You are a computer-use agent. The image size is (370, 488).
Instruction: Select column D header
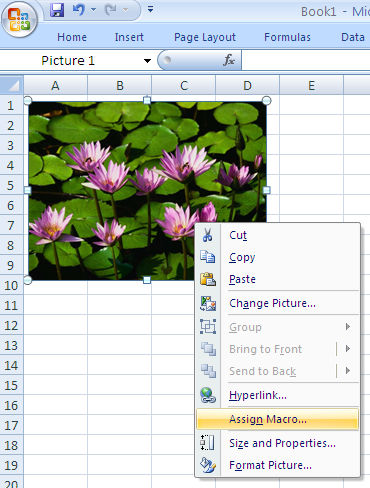247,86
